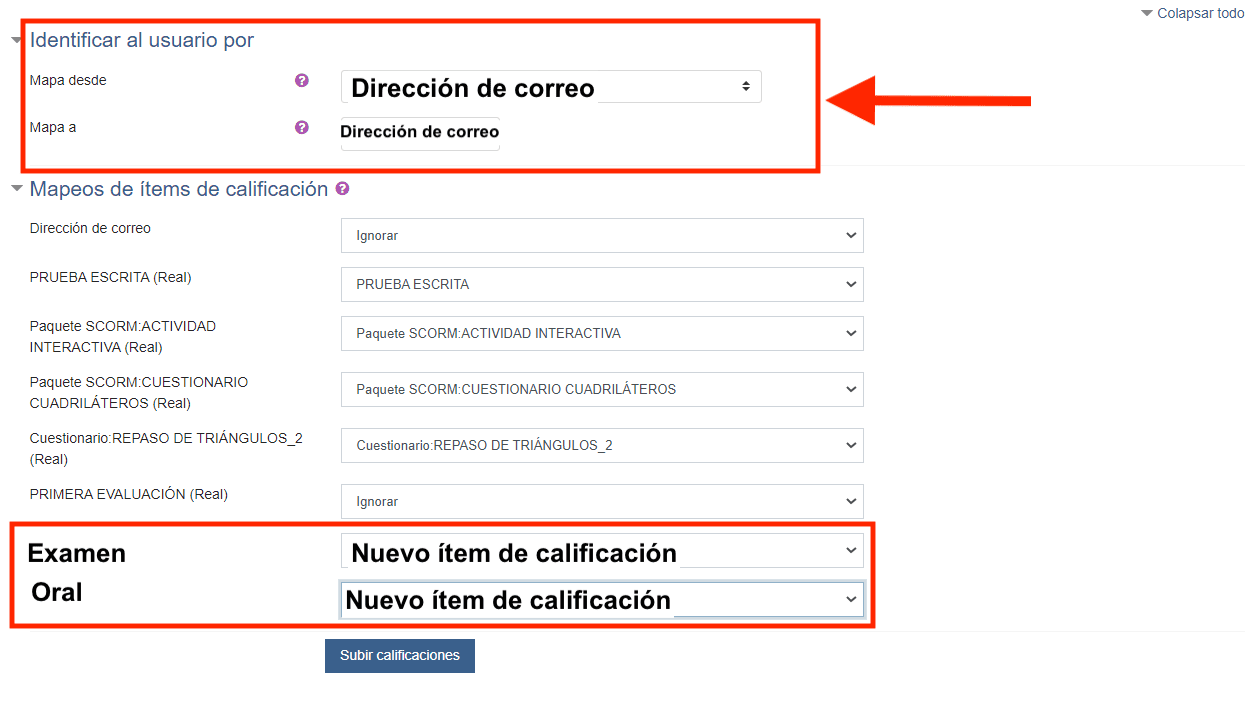This screenshot has width=1249, height=705.
Task: Open the SCORM CUESTIONARIO CUADRILÁTEROS mapping dropdown
Action: [x=602, y=389]
